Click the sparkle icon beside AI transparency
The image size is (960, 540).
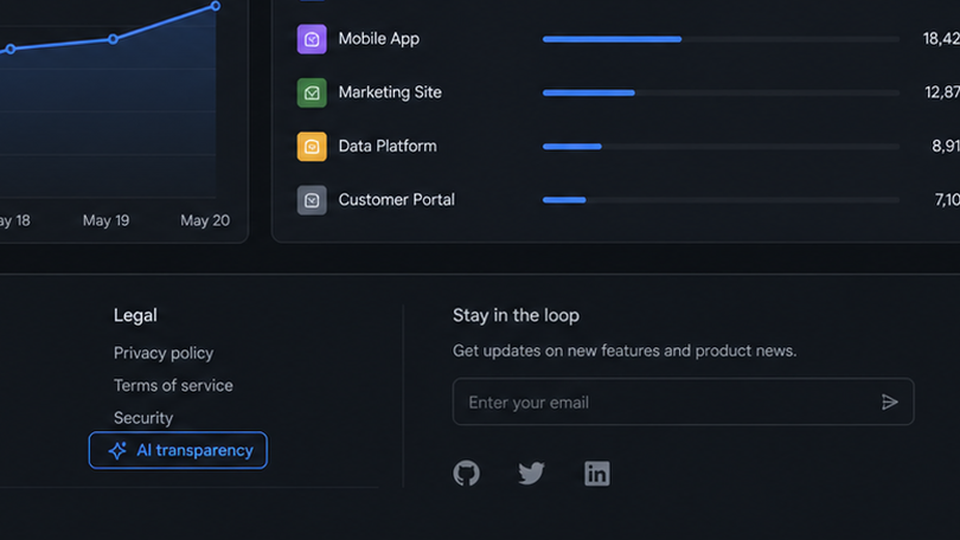(118, 451)
